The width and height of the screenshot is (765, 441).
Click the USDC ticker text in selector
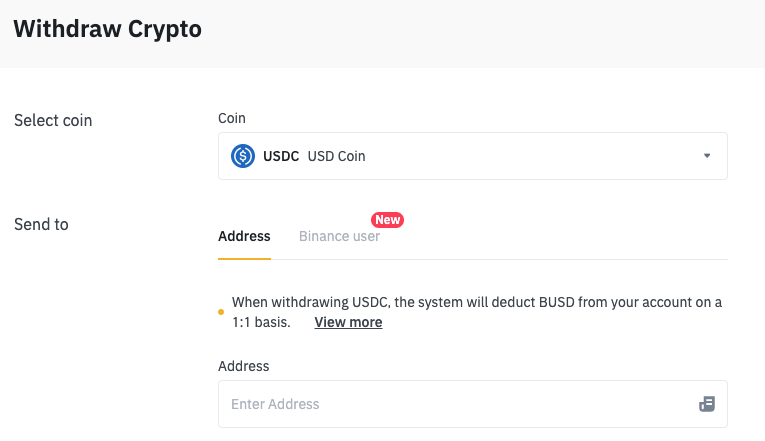[281, 156]
